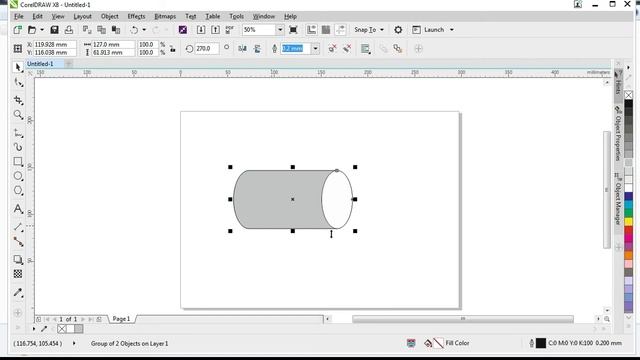Screen dimensions: 640x360
Task: Open the Object Manager docker tab
Action: point(618,199)
